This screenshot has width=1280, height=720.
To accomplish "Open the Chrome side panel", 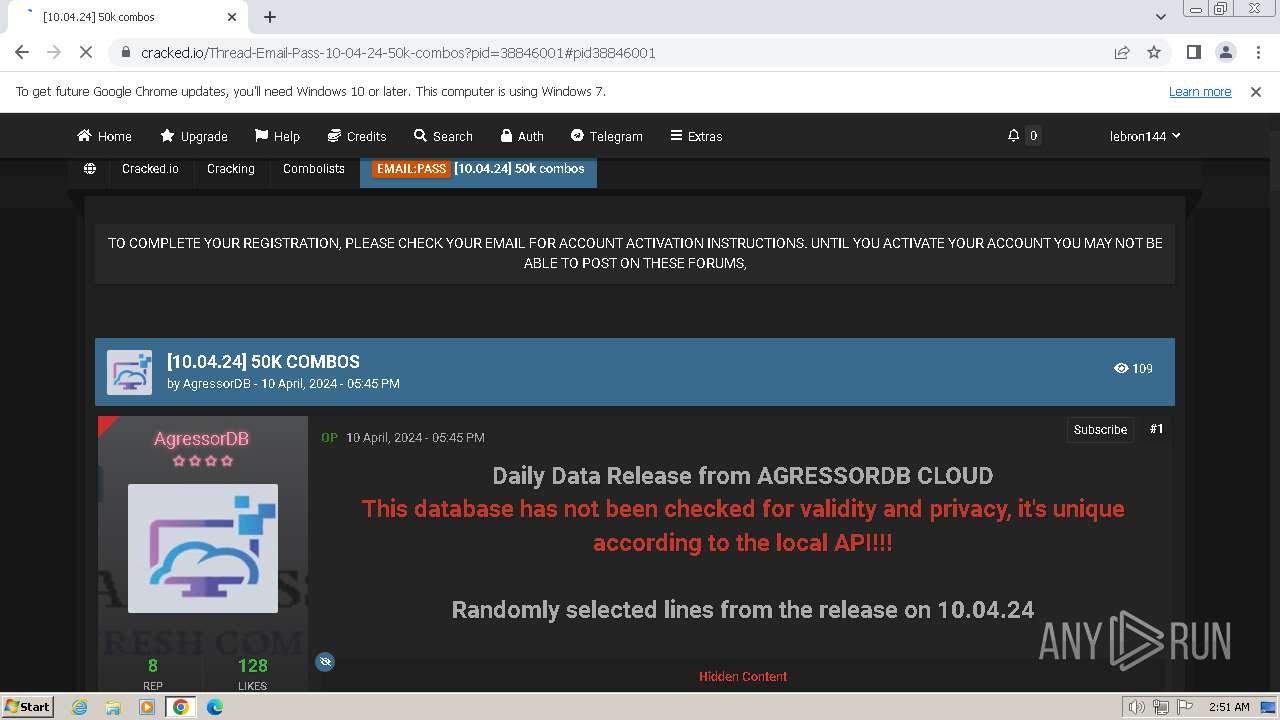I will click(x=1193, y=52).
